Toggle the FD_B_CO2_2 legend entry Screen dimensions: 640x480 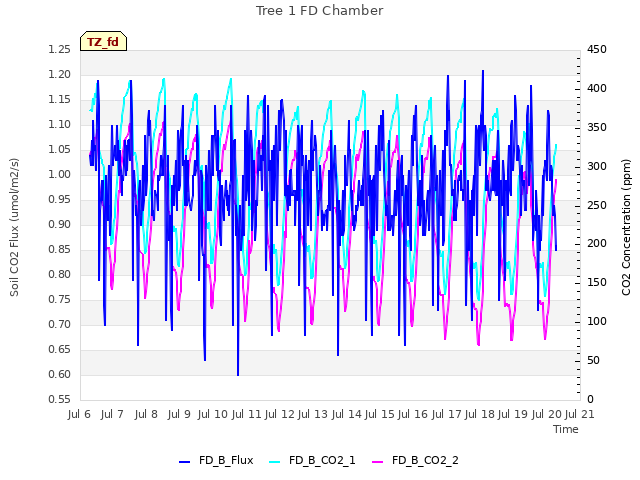click(x=415, y=460)
